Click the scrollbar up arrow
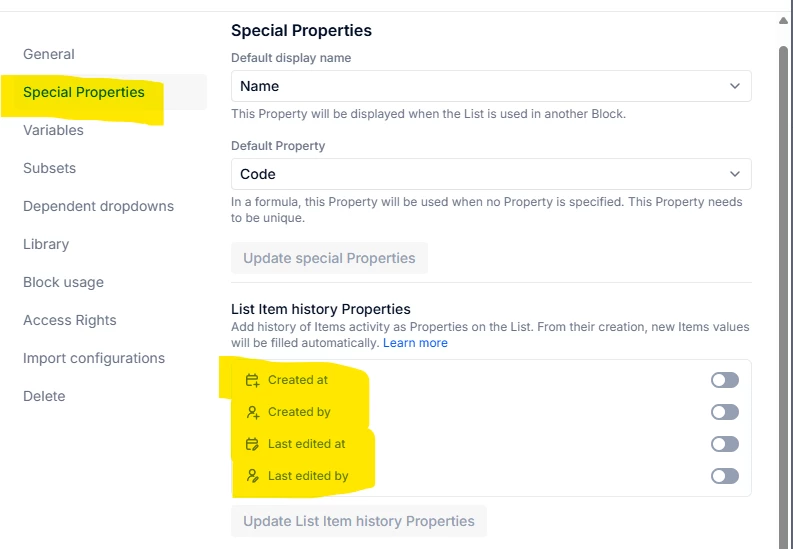 coord(783,21)
